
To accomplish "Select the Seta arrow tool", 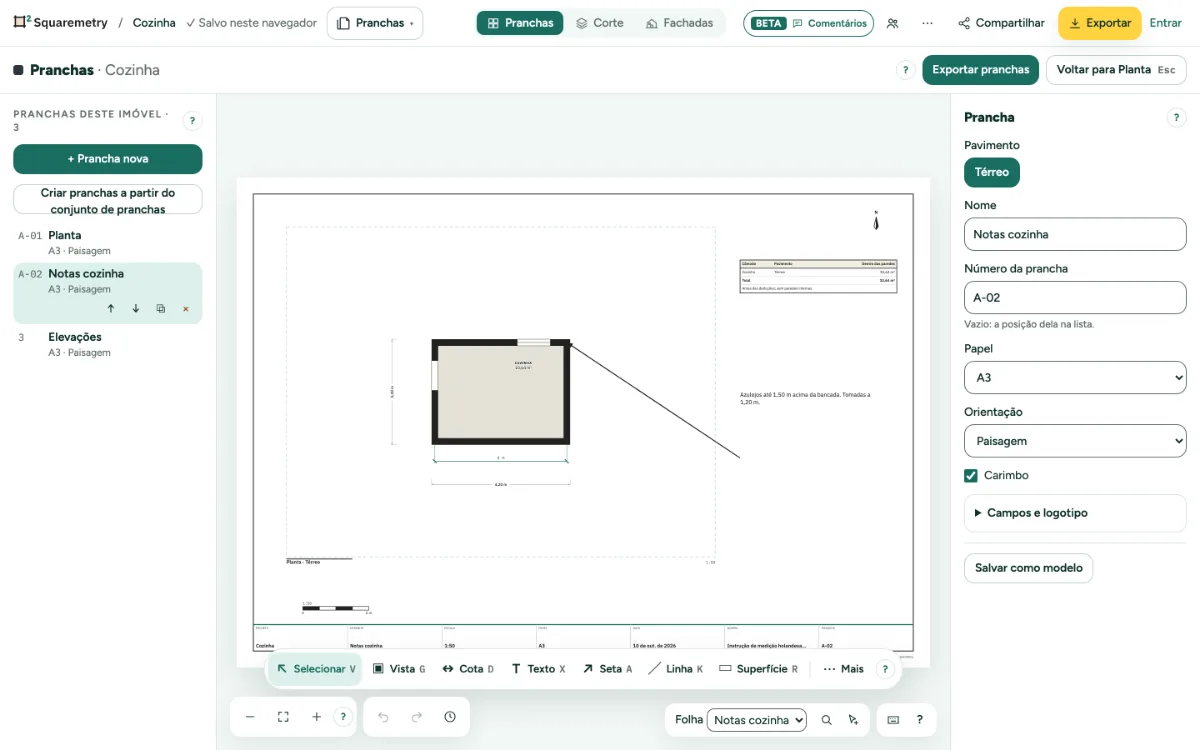I will tap(607, 669).
